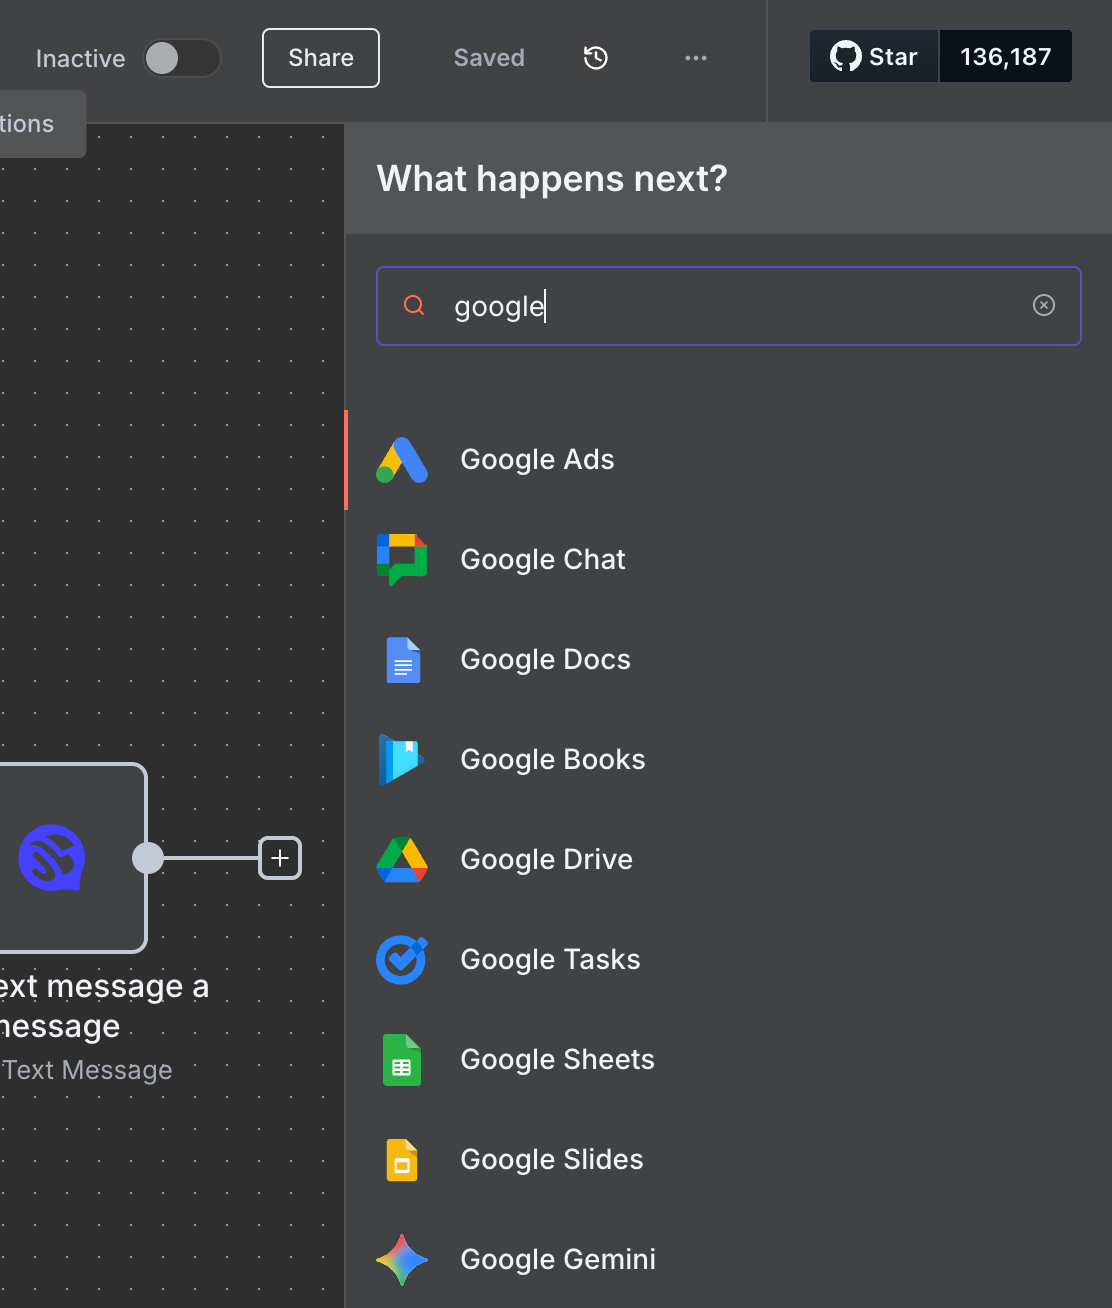Select the Google Docs icon
Viewport: 1112px width, 1308px height.
click(x=403, y=660)
